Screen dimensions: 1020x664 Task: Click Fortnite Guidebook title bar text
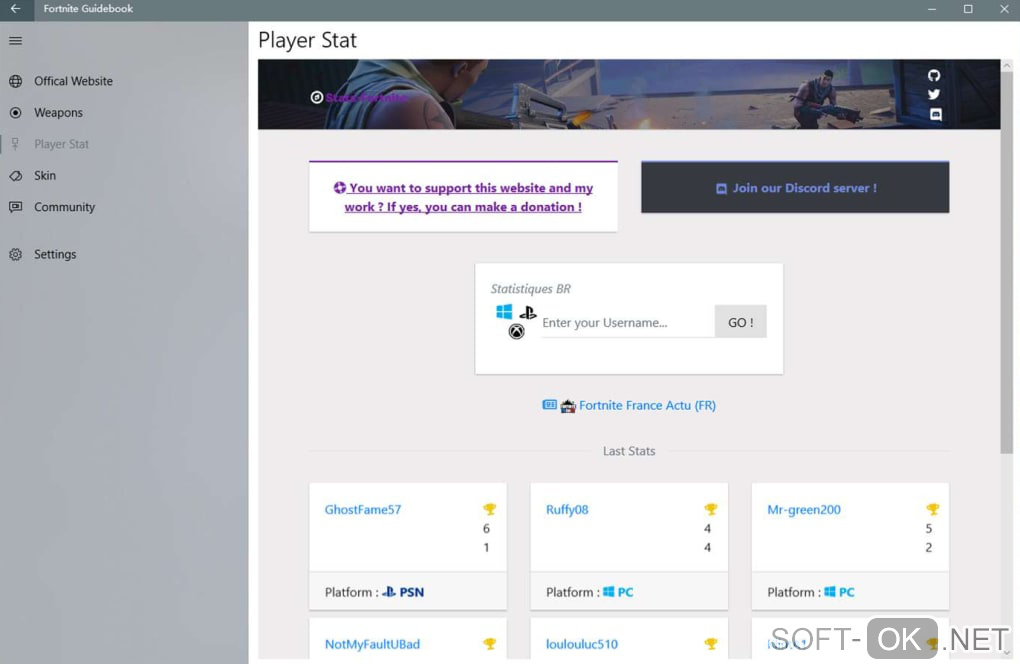[x=88, y=8]
